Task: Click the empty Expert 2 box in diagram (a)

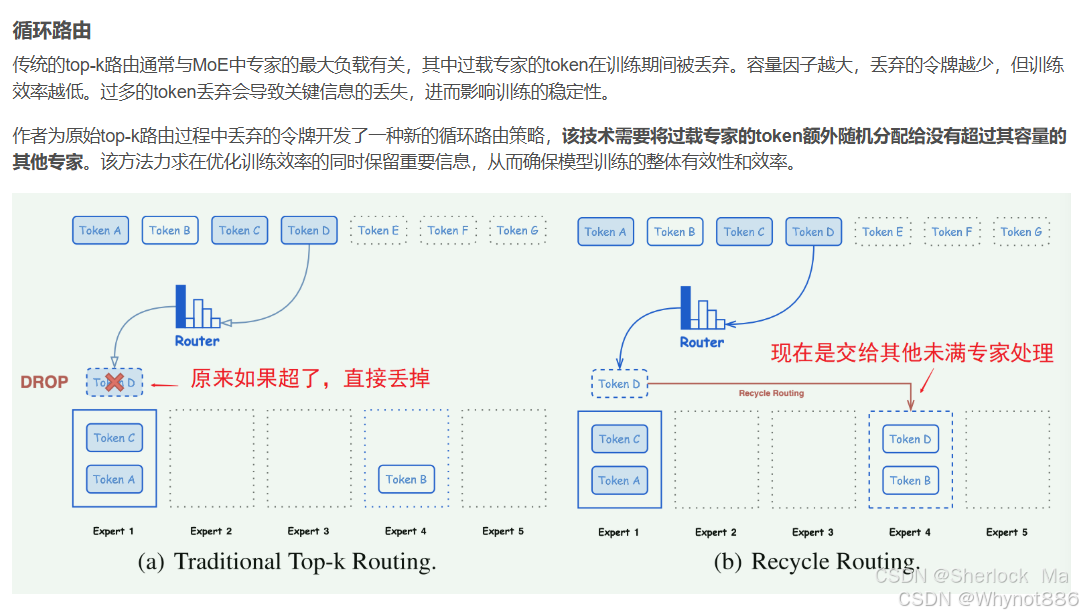Action: [212, 459]
